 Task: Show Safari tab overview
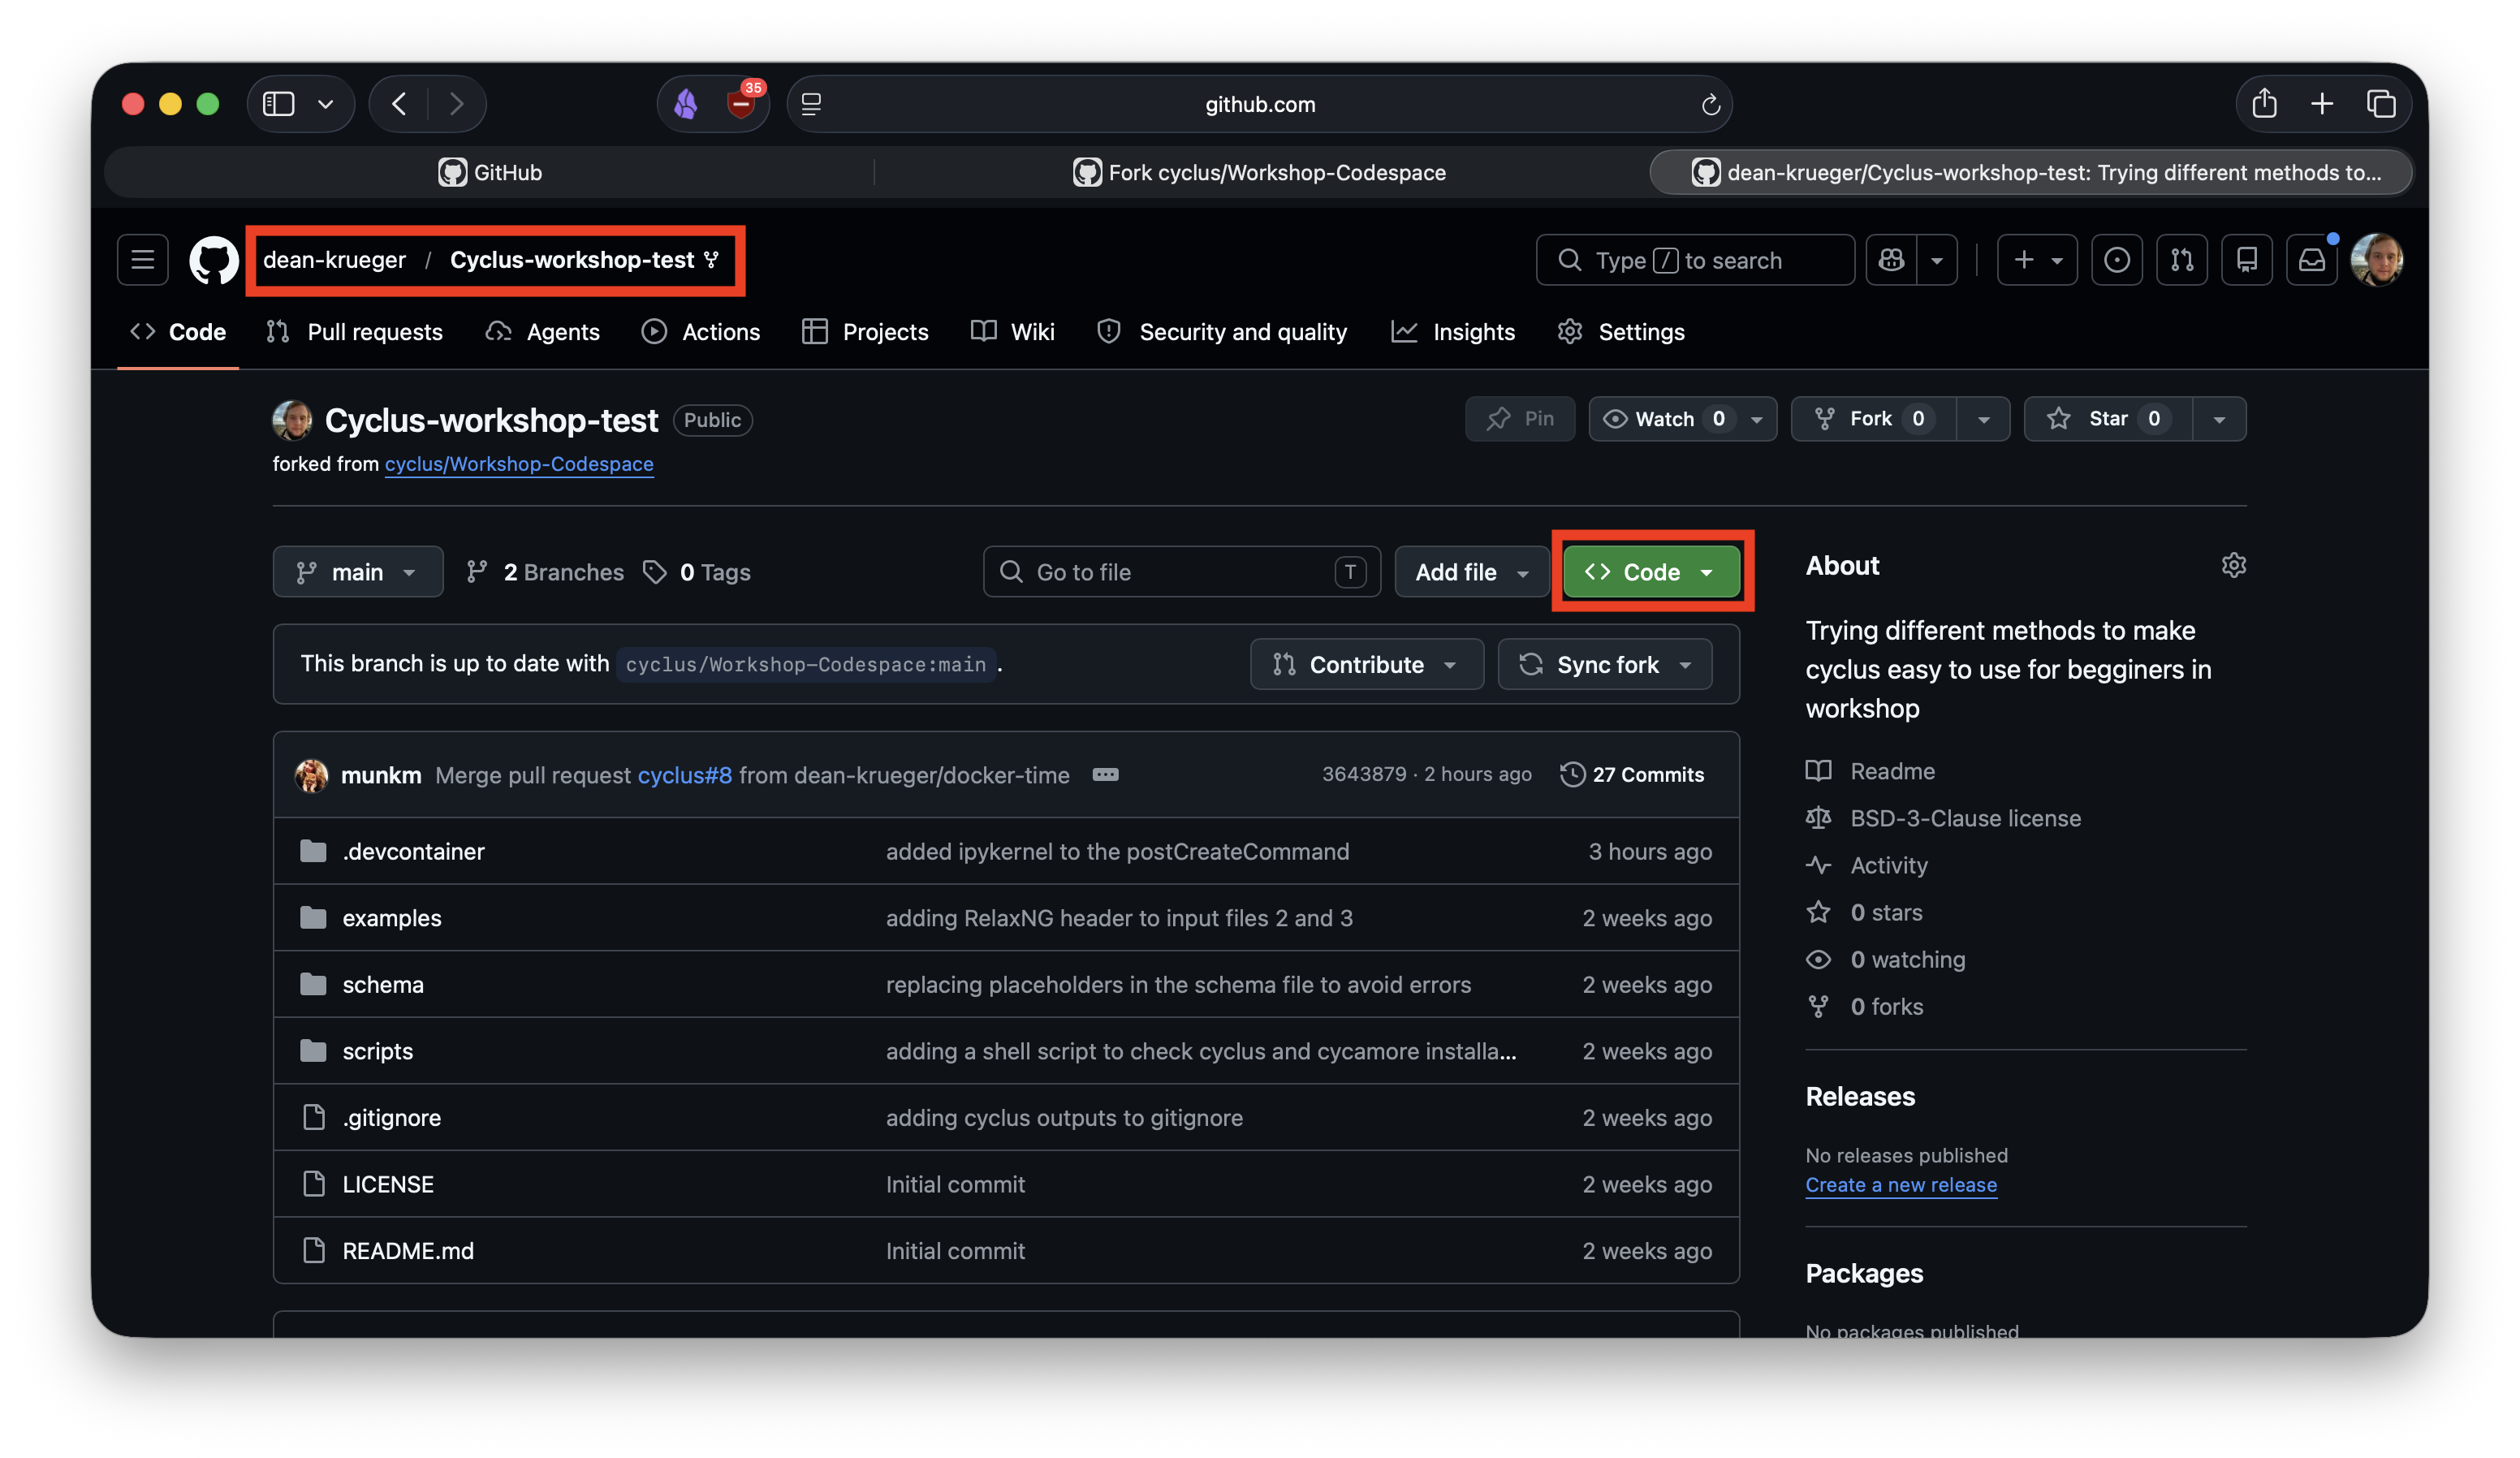[2381, 104]
